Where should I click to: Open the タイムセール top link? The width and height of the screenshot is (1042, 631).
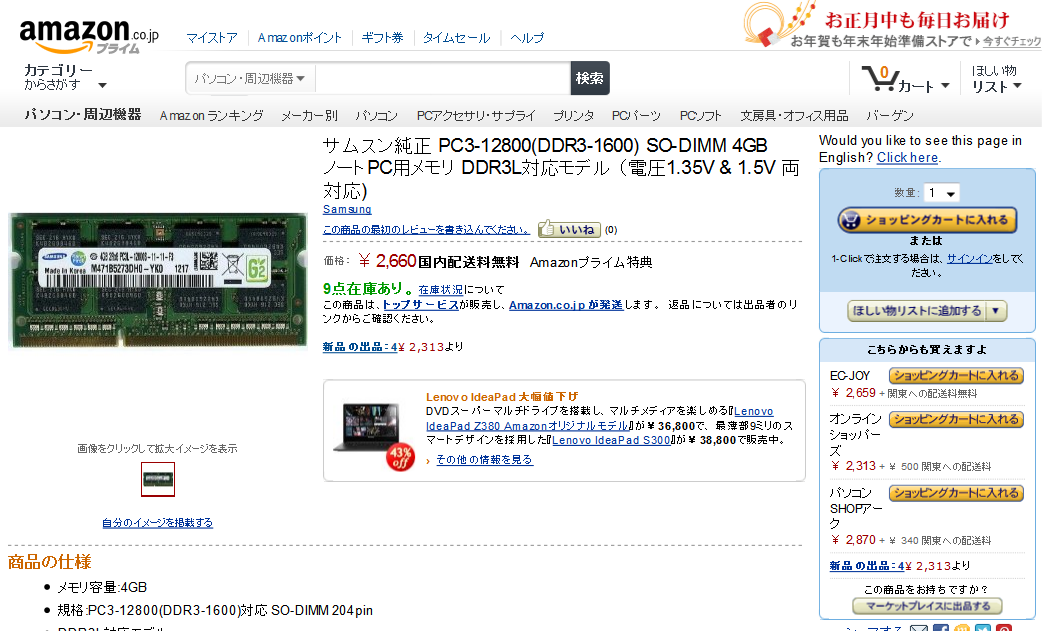click(x=457, y=38)
